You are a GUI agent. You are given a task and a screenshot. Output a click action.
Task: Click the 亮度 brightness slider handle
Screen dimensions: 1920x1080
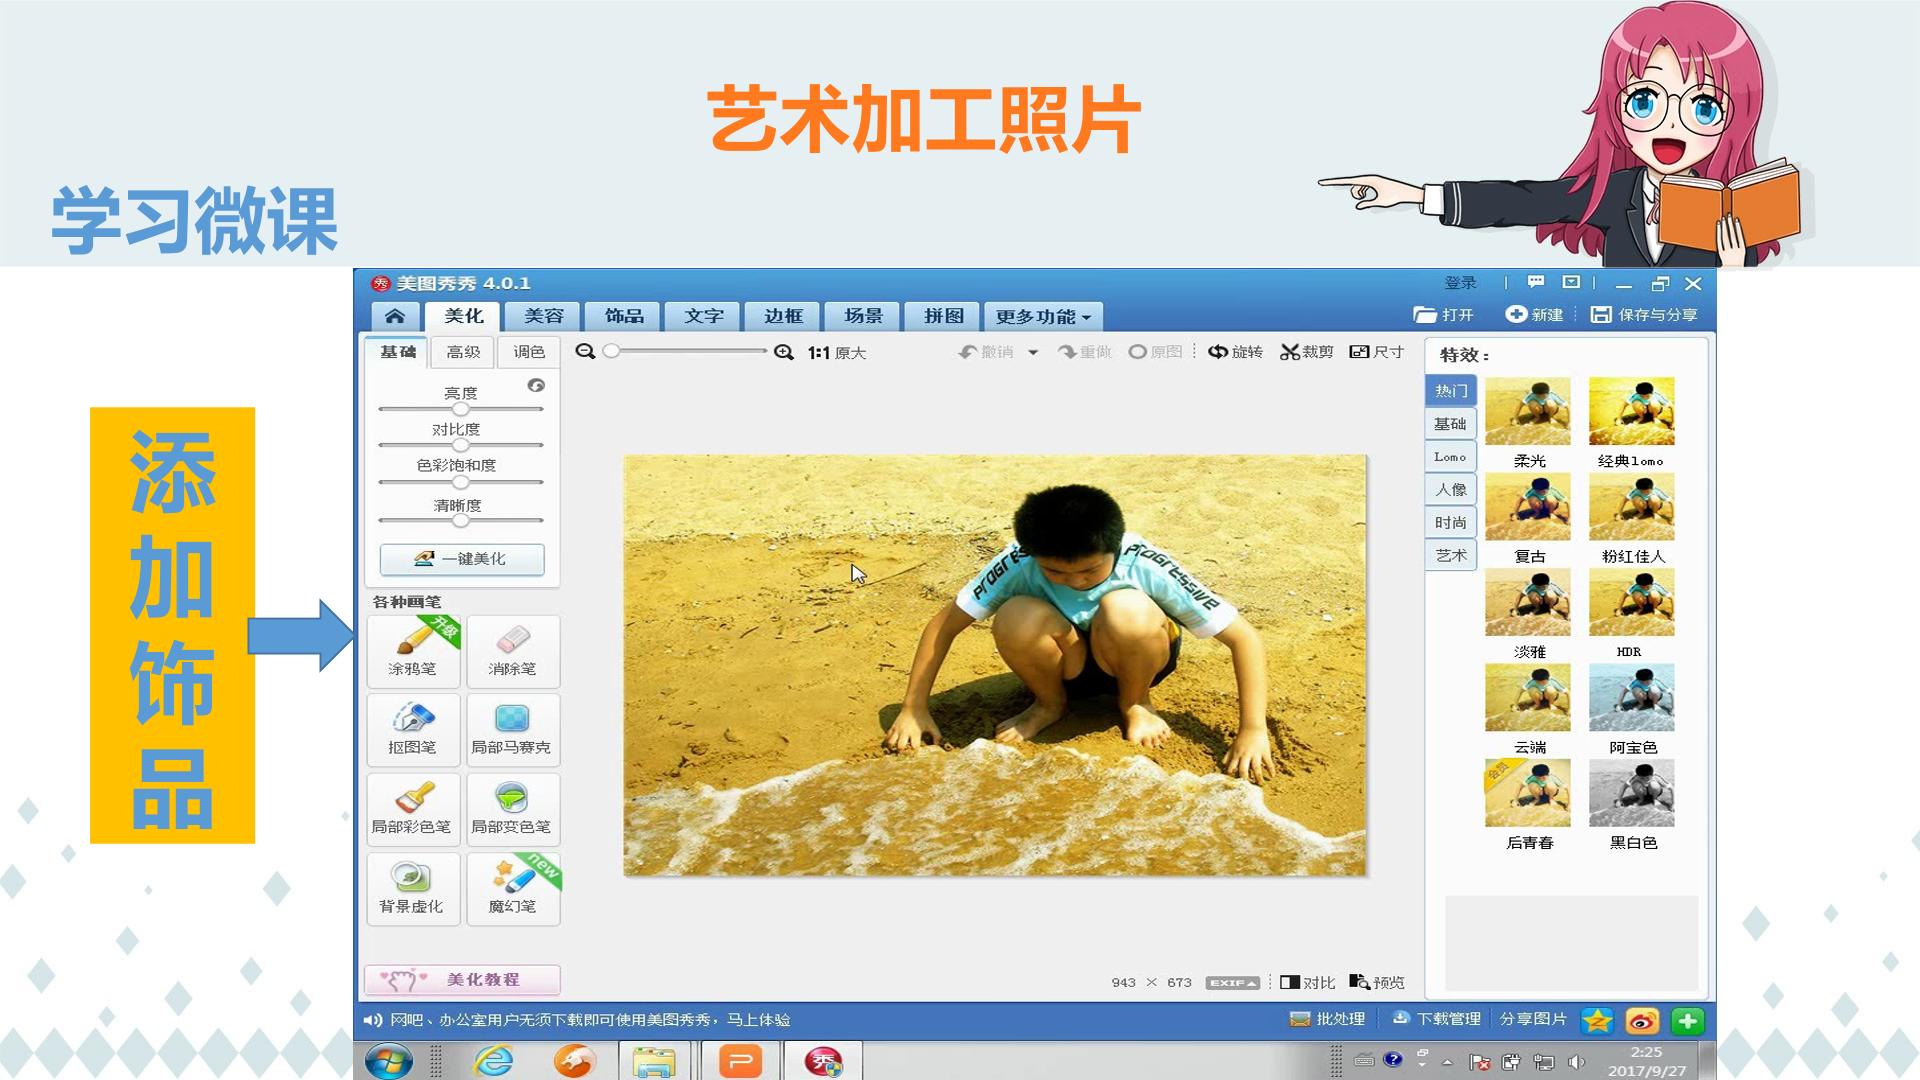(460, 409)
